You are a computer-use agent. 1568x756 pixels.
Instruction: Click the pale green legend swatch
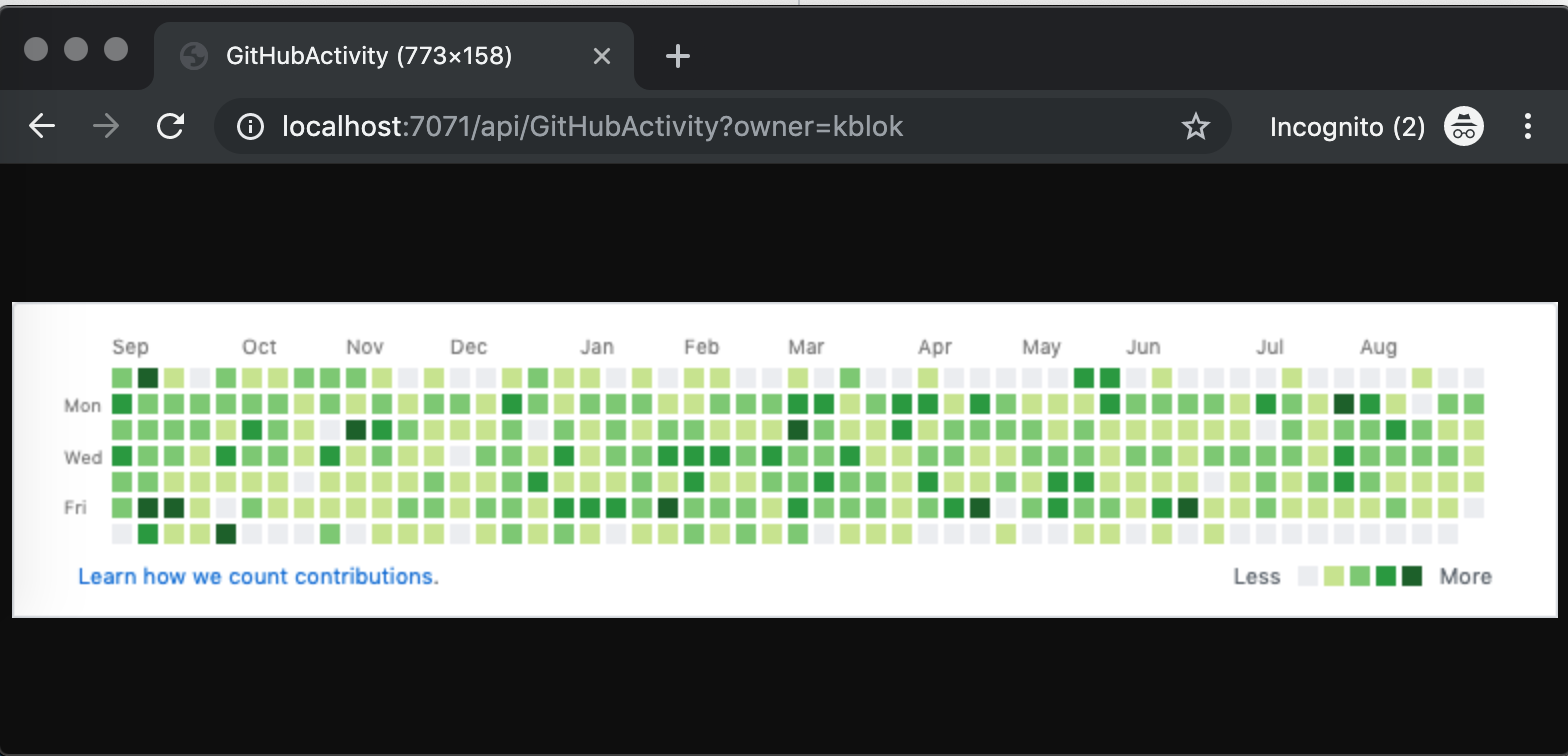coord(1333,576)
